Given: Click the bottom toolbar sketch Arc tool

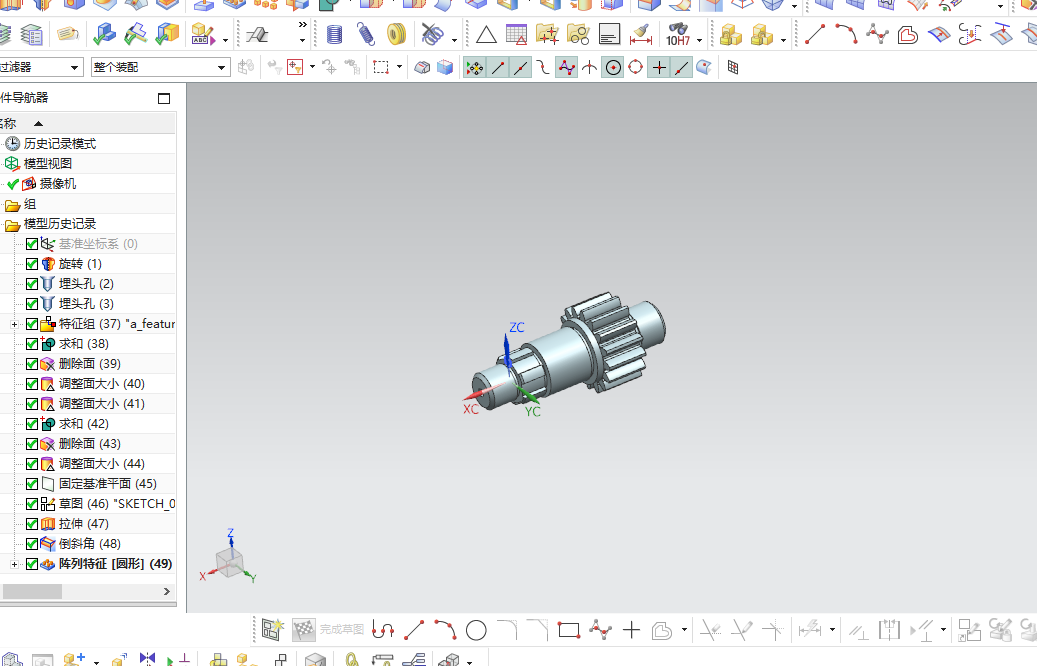Looking at the screenshot, I should [445, 630].
